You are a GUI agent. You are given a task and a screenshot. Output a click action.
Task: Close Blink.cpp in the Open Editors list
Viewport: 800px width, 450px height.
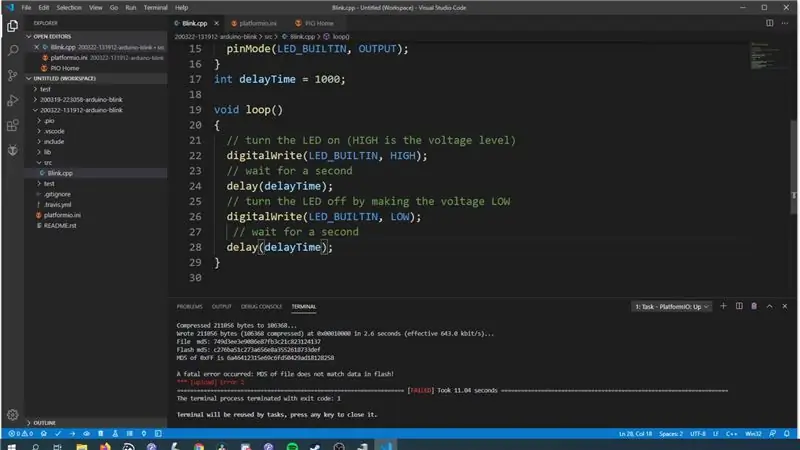point(36,47)
